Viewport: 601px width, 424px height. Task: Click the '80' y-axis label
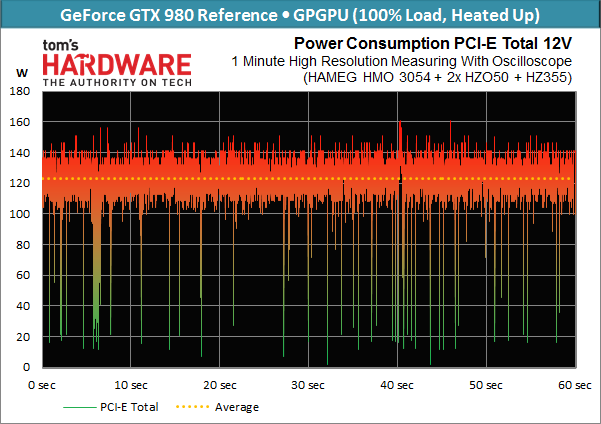(23, 245)
